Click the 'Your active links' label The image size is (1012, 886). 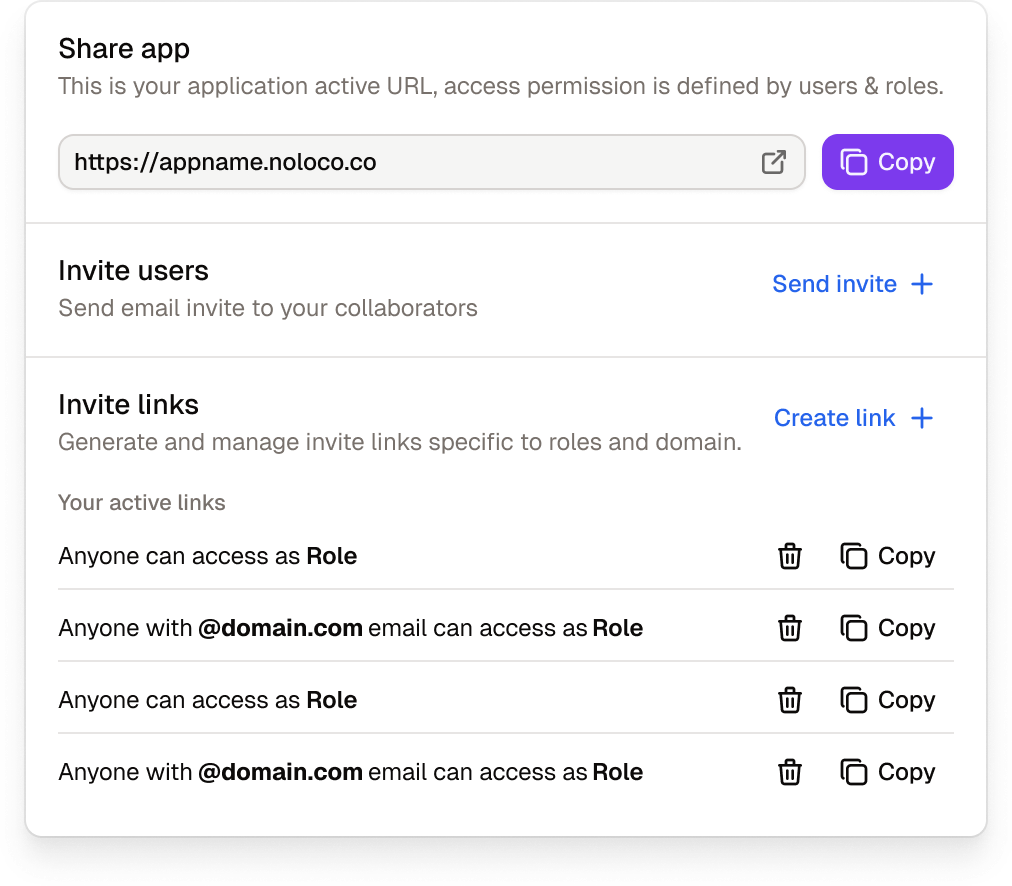click(x=142, y=503)
